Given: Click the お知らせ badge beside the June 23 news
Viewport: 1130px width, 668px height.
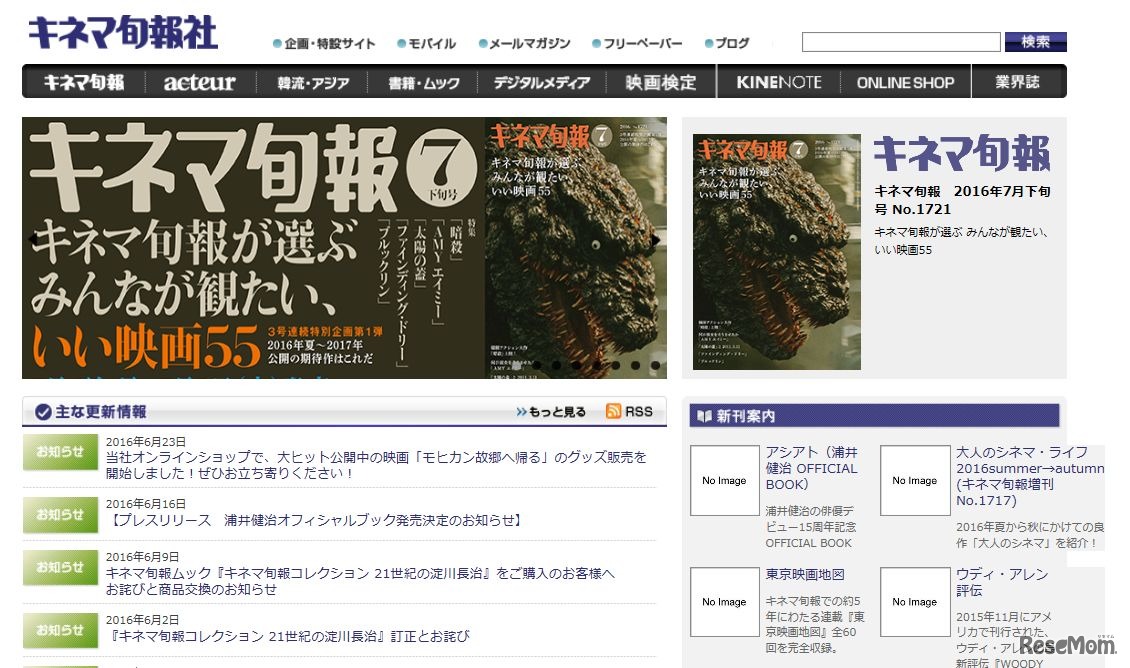Looking at the screenshot, I should (59, 452).
